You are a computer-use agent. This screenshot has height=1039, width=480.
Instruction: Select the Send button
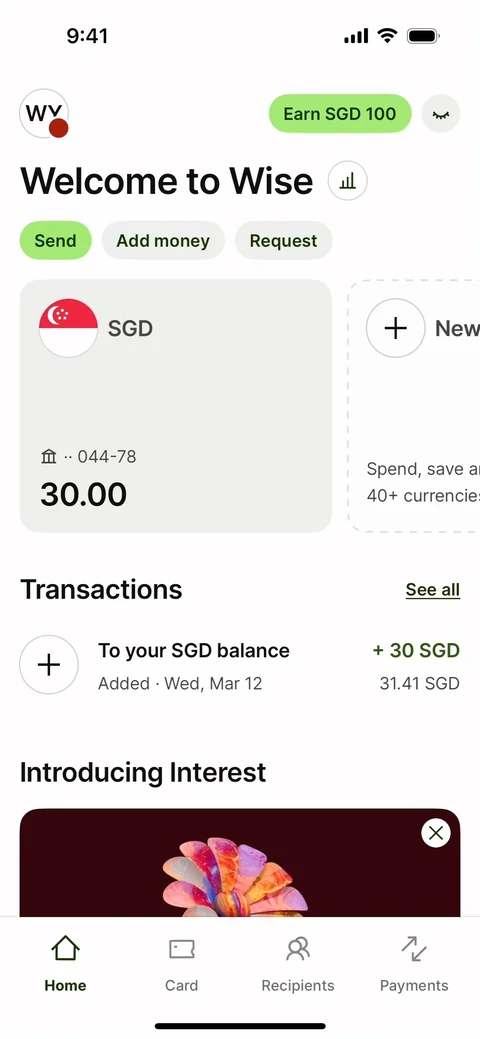click(55, 241)
